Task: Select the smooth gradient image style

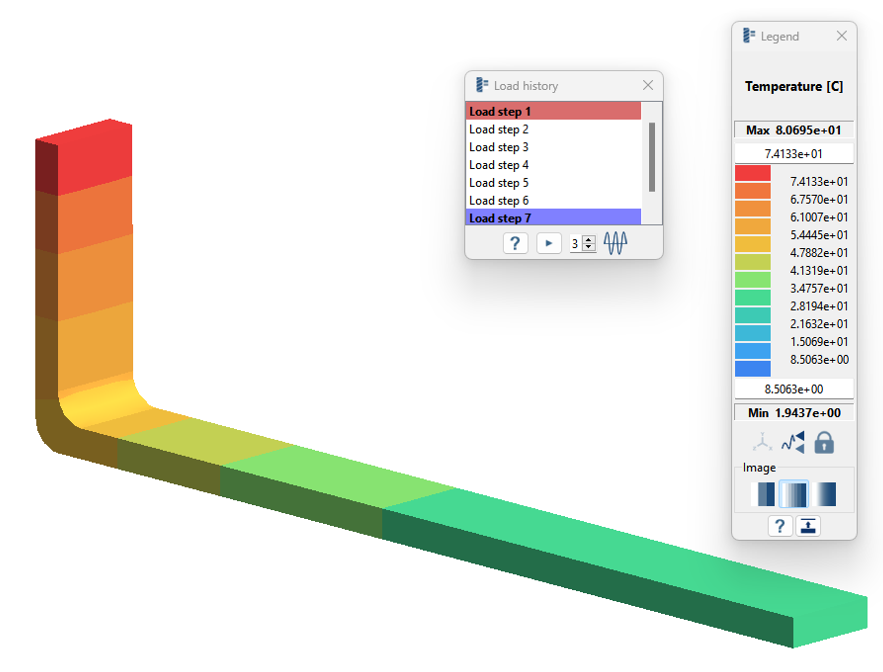Action: (825, 494)
